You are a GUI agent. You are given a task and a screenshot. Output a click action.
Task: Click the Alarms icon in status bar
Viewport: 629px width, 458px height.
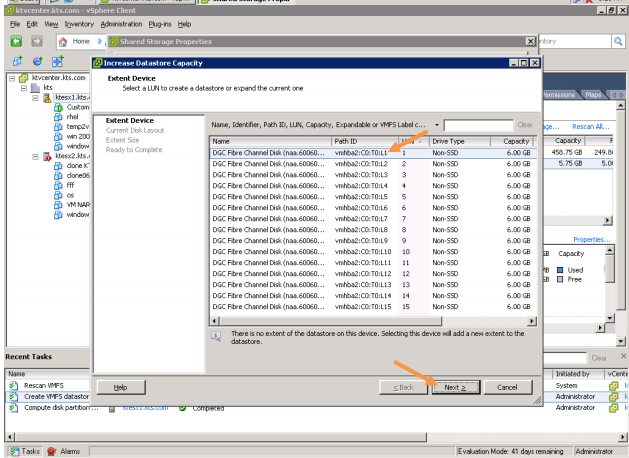pyautogui.click(x=51, y=451)
